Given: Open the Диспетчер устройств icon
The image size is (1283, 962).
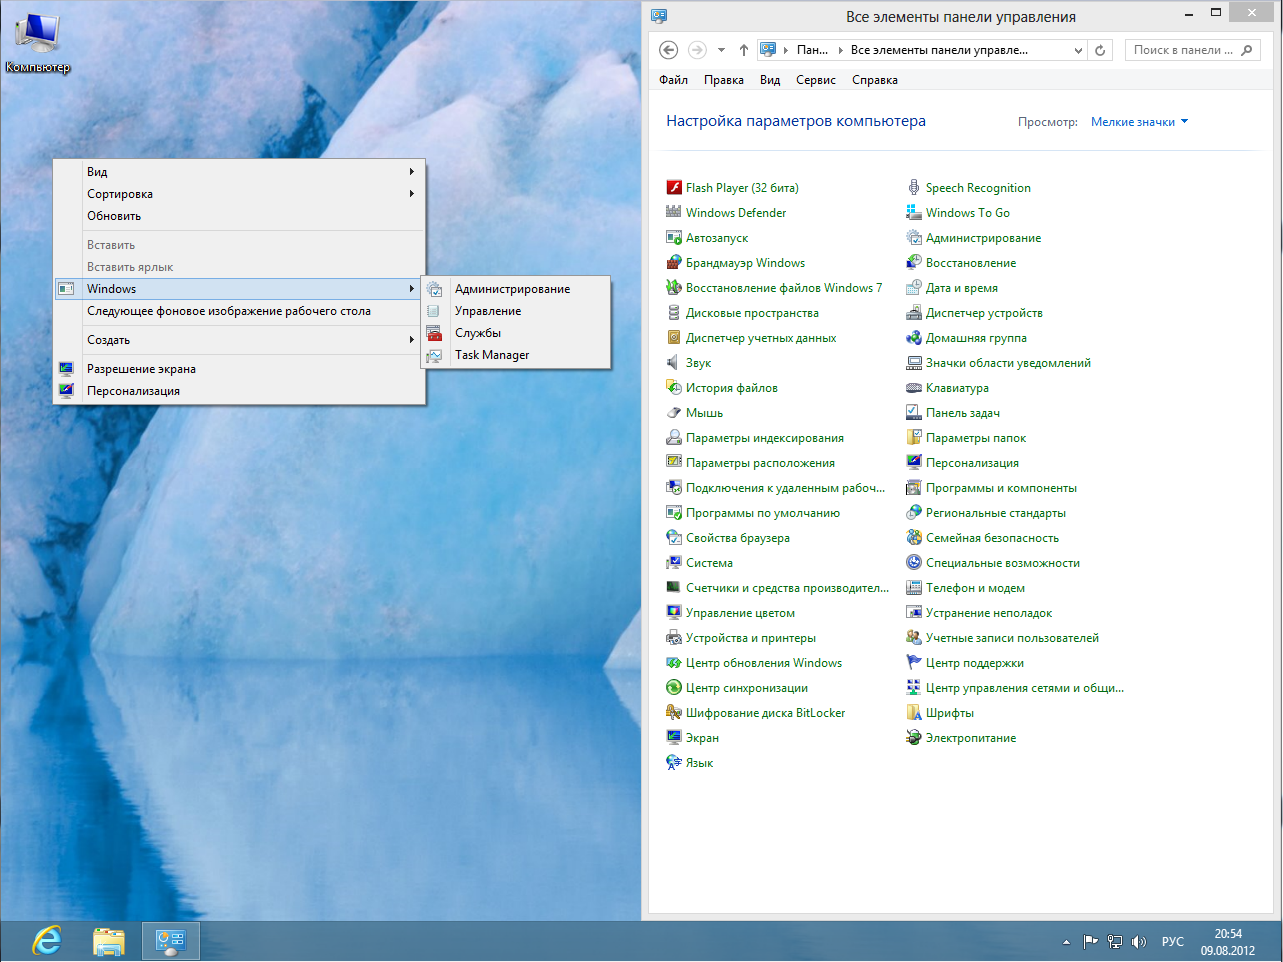Looking at the screenshot, I should coord(914,313).
